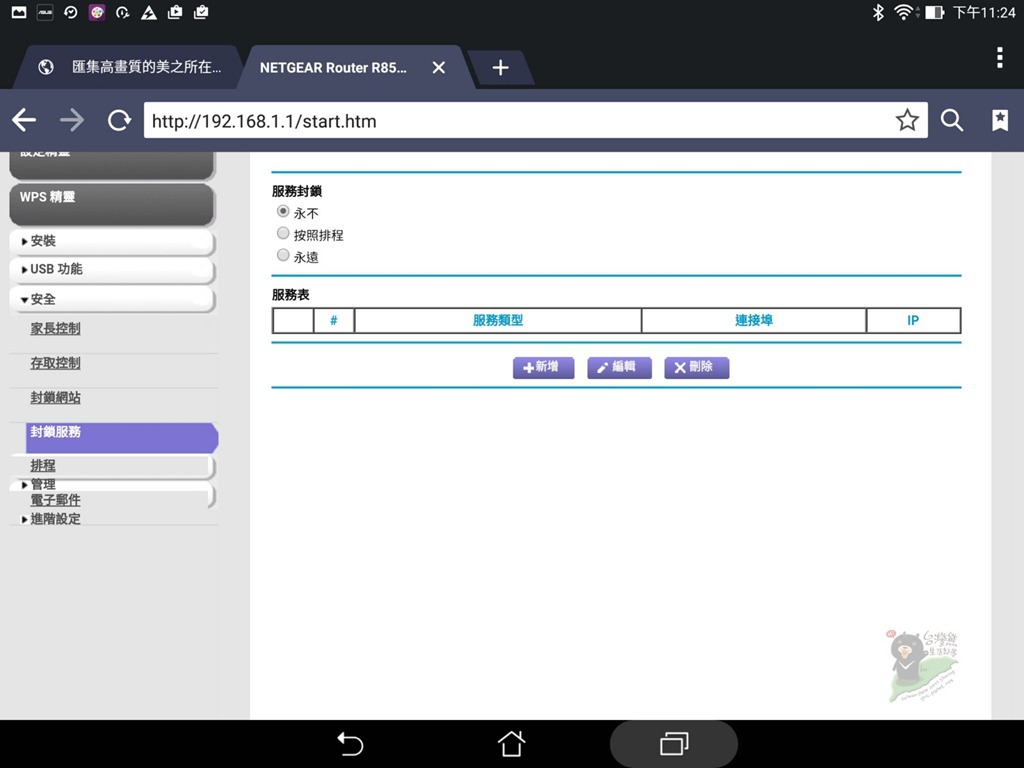Open 電子郵件 link in sidebar
The image size is (1024, 768).
pos(56,500)
